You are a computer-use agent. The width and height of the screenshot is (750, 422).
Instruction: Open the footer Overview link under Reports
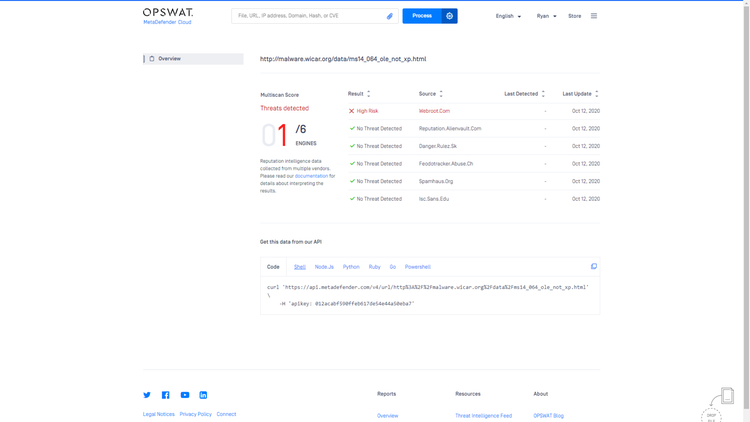coord(387,416)
